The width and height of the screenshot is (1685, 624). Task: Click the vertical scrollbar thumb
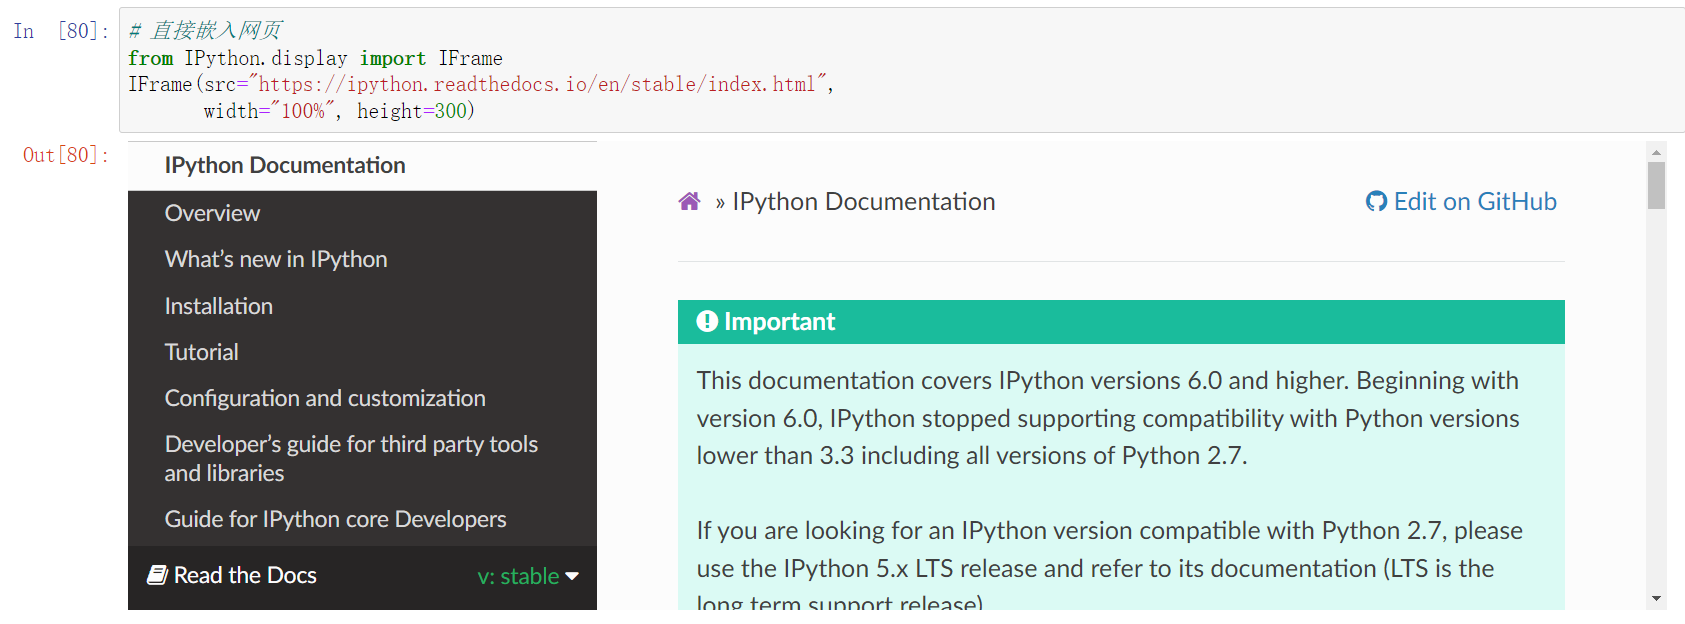click(x=1657, y=185)
